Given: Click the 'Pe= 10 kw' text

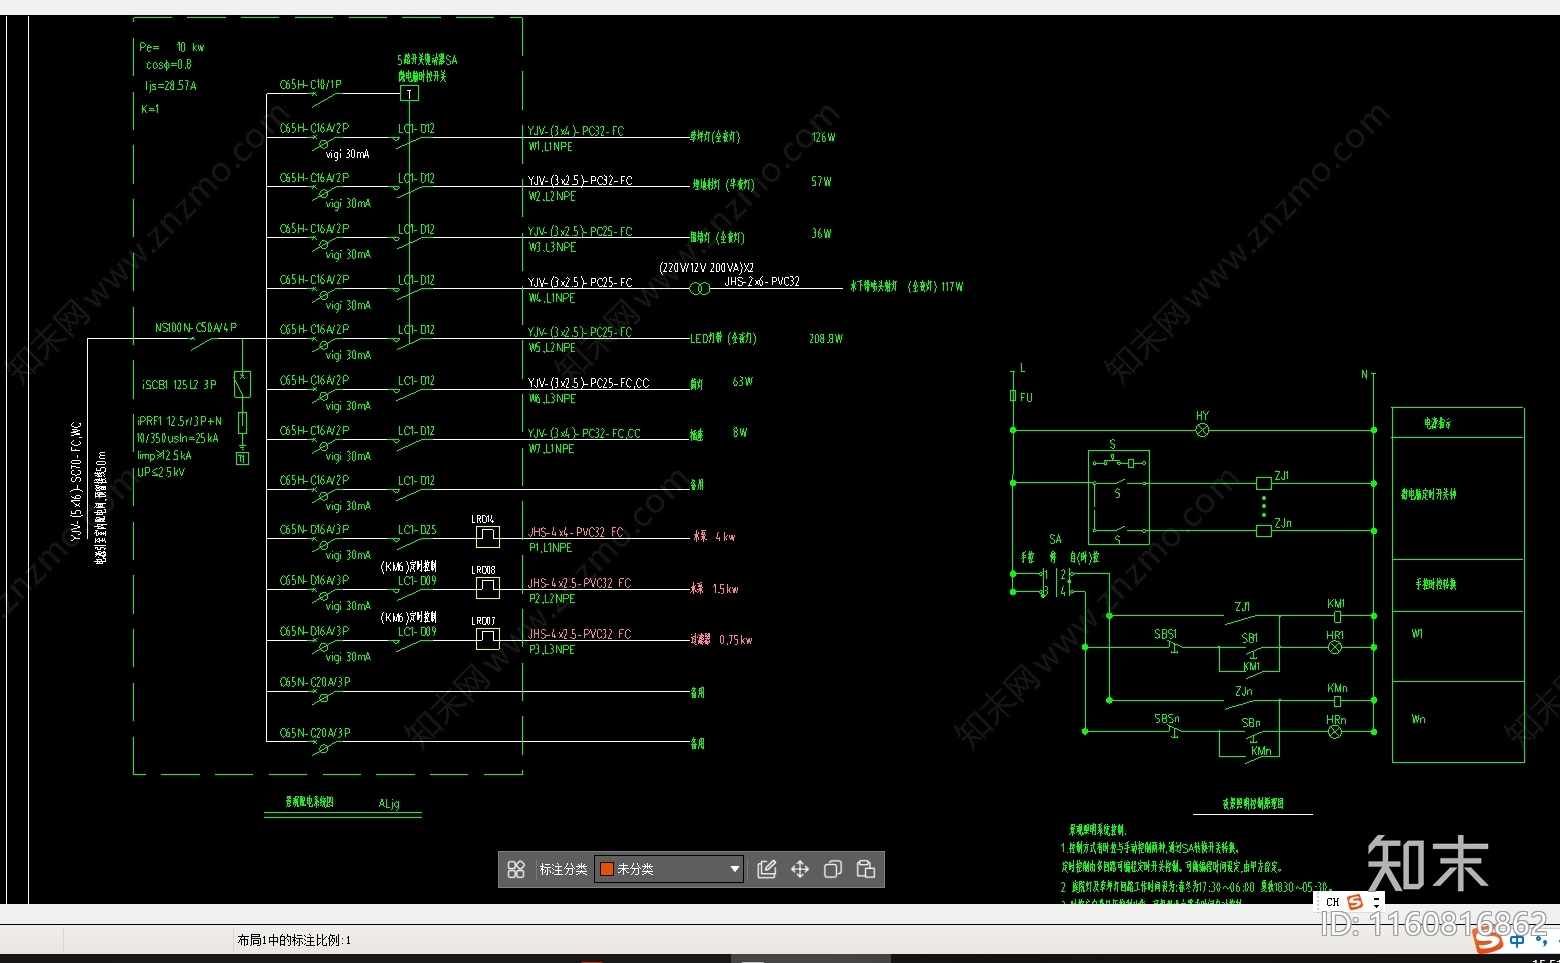Looking at the screenshot, I should click(172, 47).
